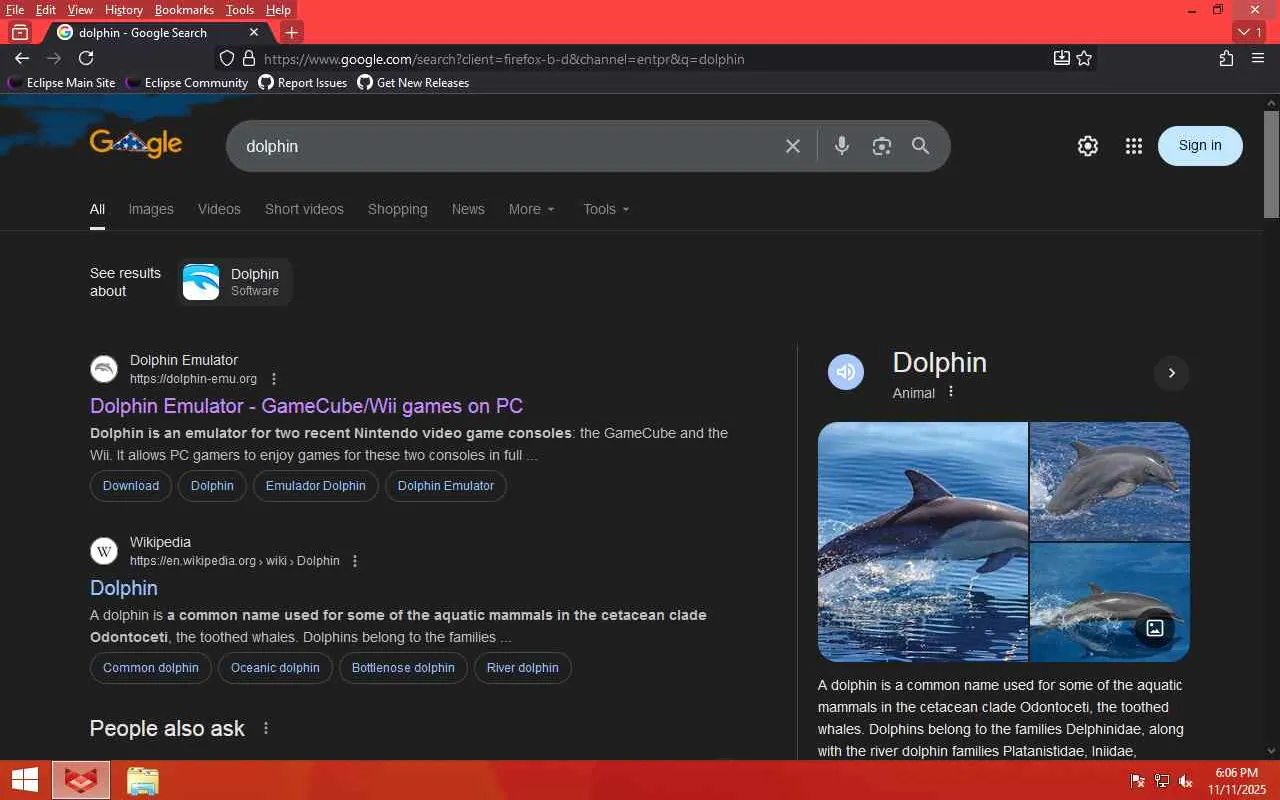Click the network icon in system tray
Screen dimensions: 1280x800
coord(1162,781)
